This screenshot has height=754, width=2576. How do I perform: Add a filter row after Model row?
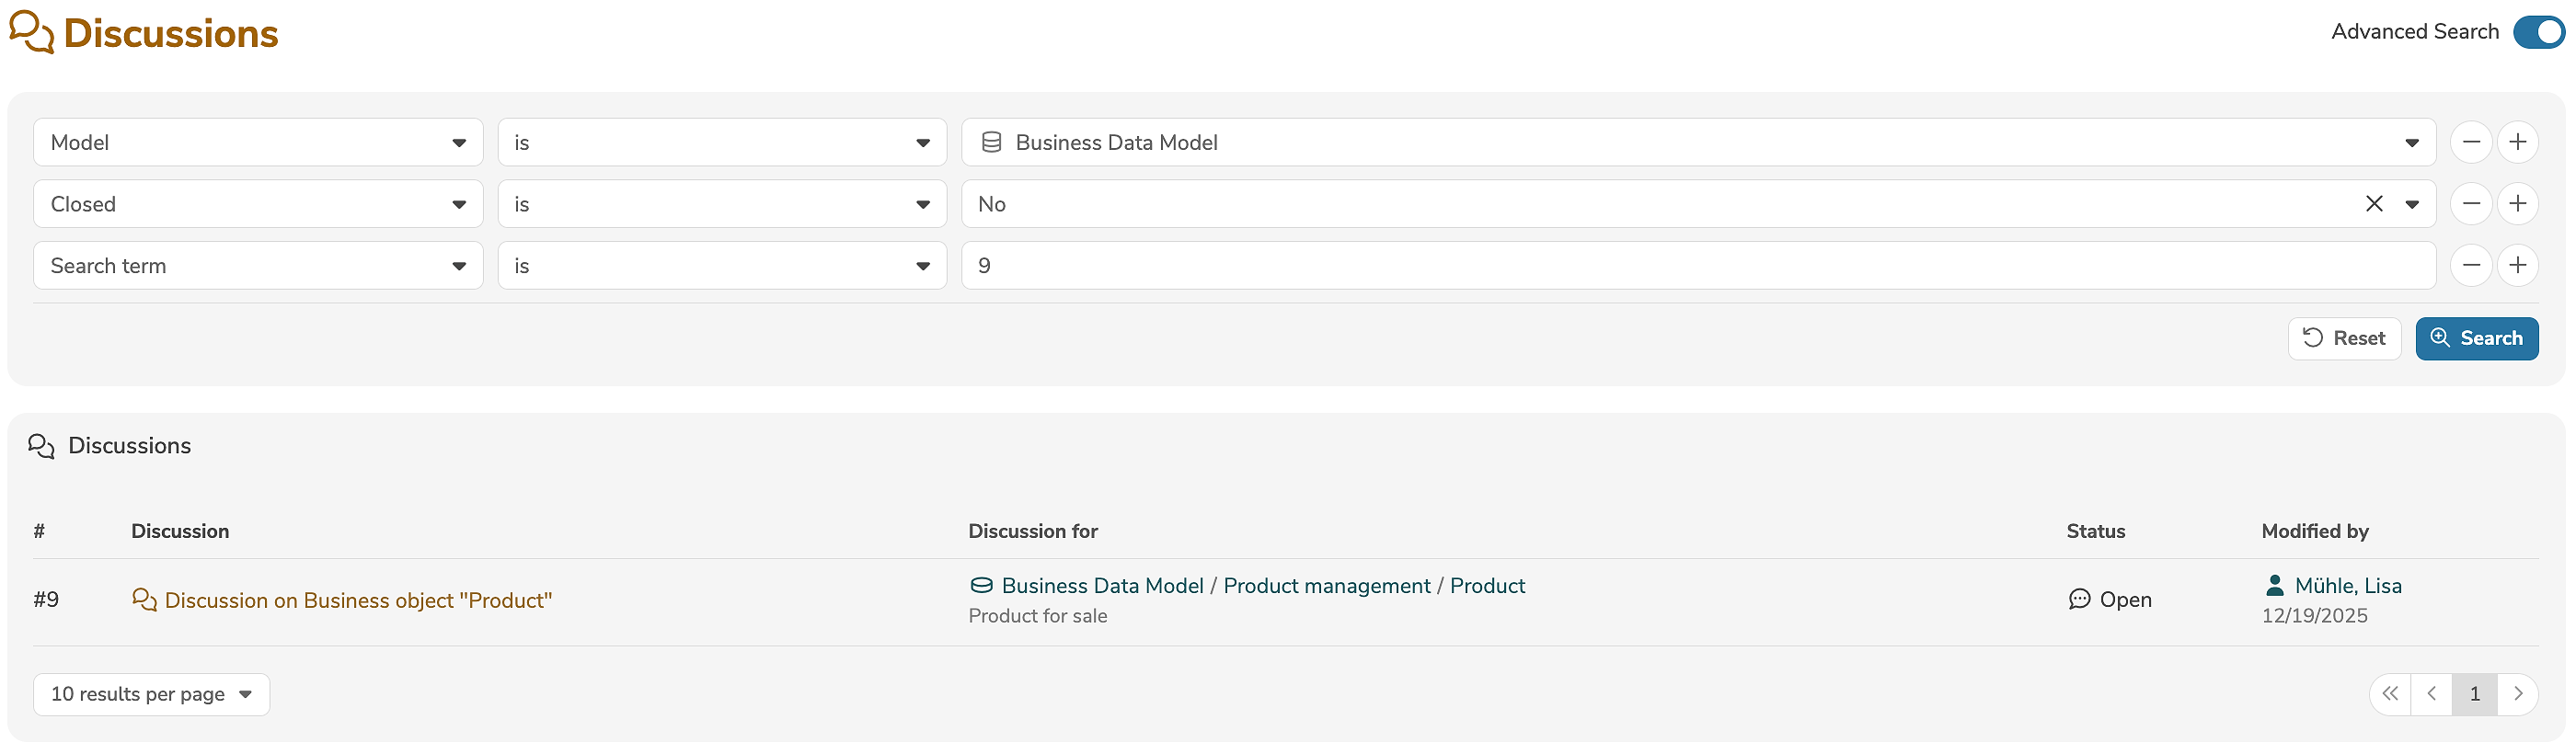[2517, 143]
